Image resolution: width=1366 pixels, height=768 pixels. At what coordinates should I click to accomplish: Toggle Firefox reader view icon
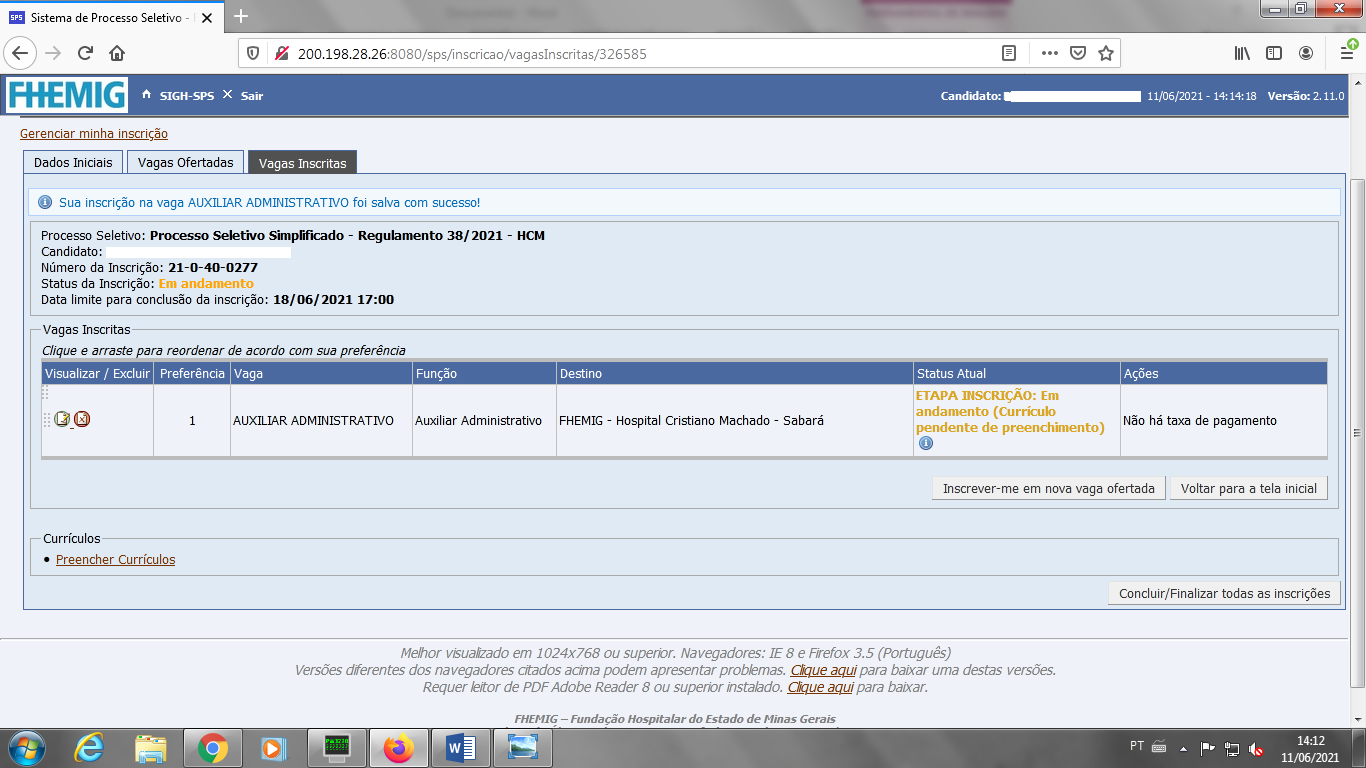click(1010, 53)
